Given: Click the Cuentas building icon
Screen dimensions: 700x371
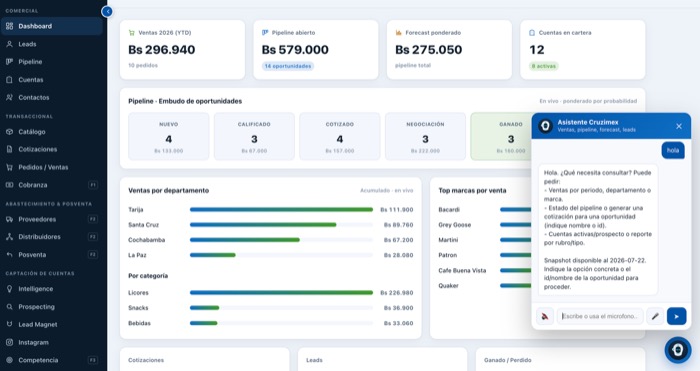Looking at the screenshot, I should [9, 80].
